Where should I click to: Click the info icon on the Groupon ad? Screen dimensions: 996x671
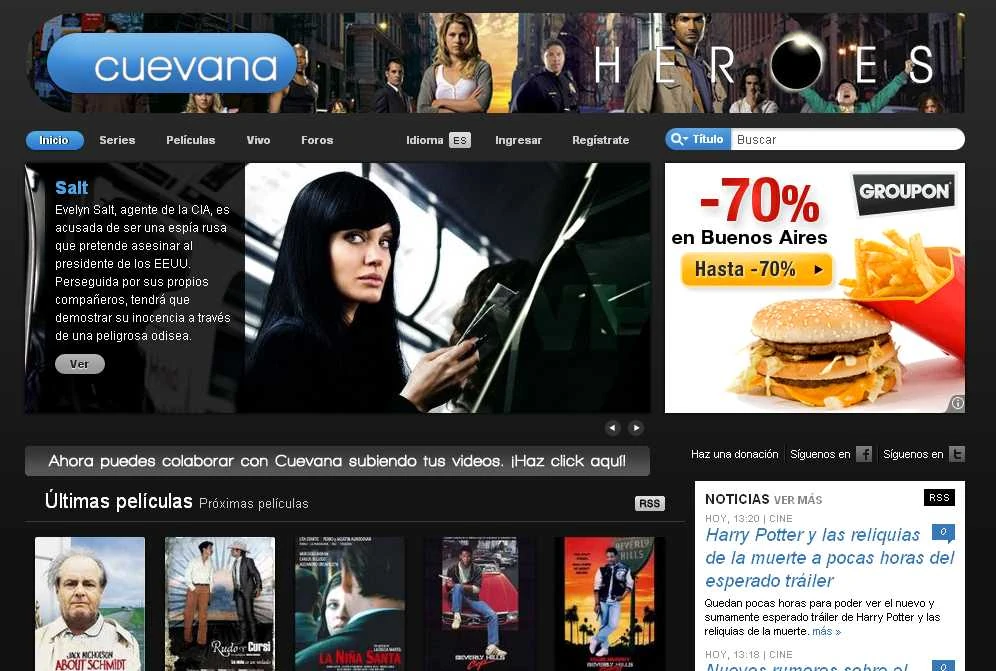pyautogui.click(x=956, y=404)
